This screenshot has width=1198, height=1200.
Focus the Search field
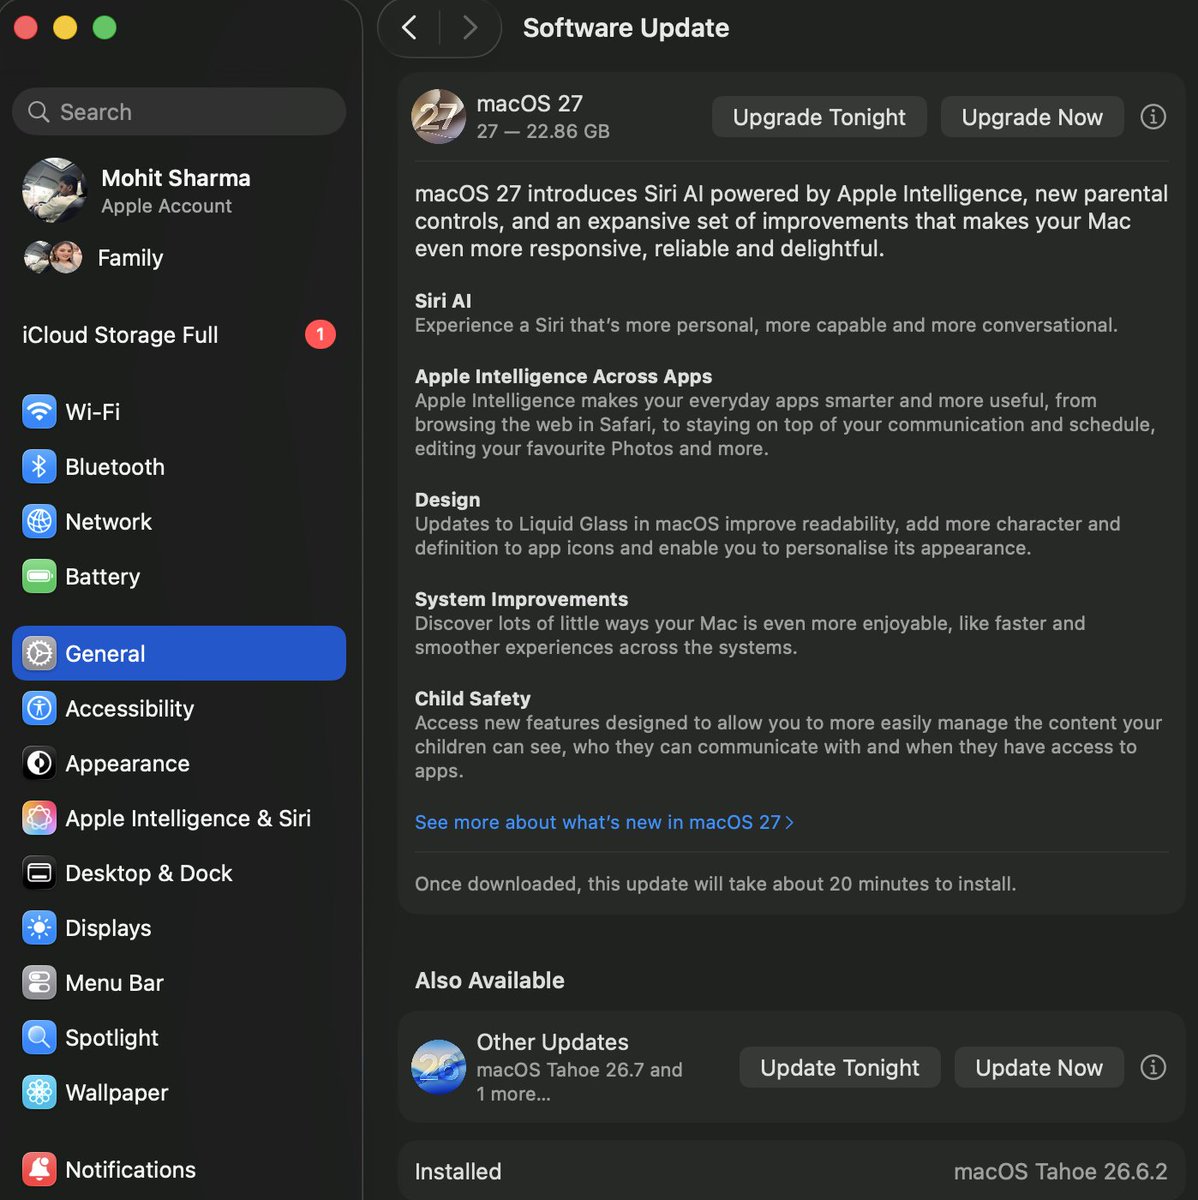[x=179, y=112]
